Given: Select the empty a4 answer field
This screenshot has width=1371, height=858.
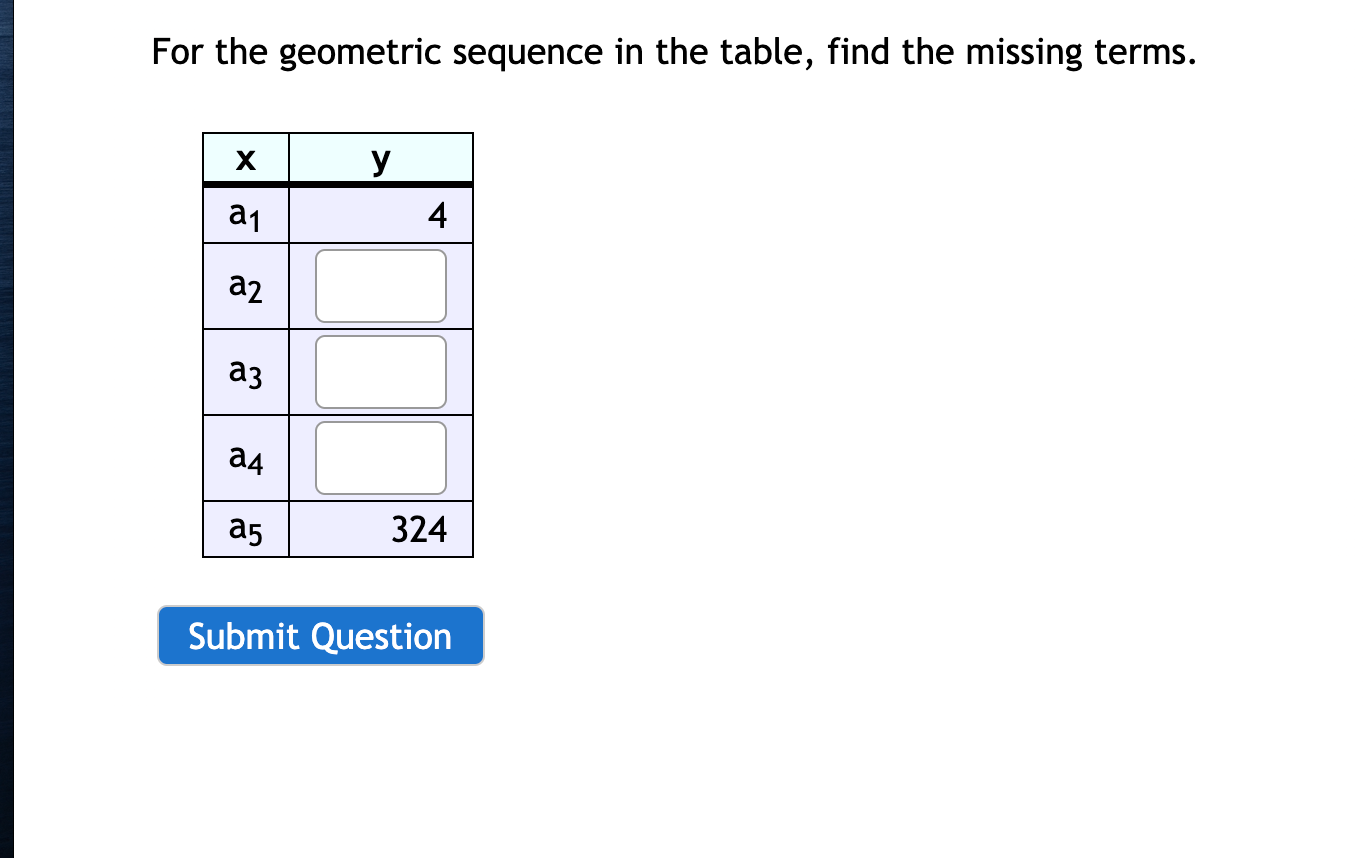Looking at the screenshot, I should point(381,458).
